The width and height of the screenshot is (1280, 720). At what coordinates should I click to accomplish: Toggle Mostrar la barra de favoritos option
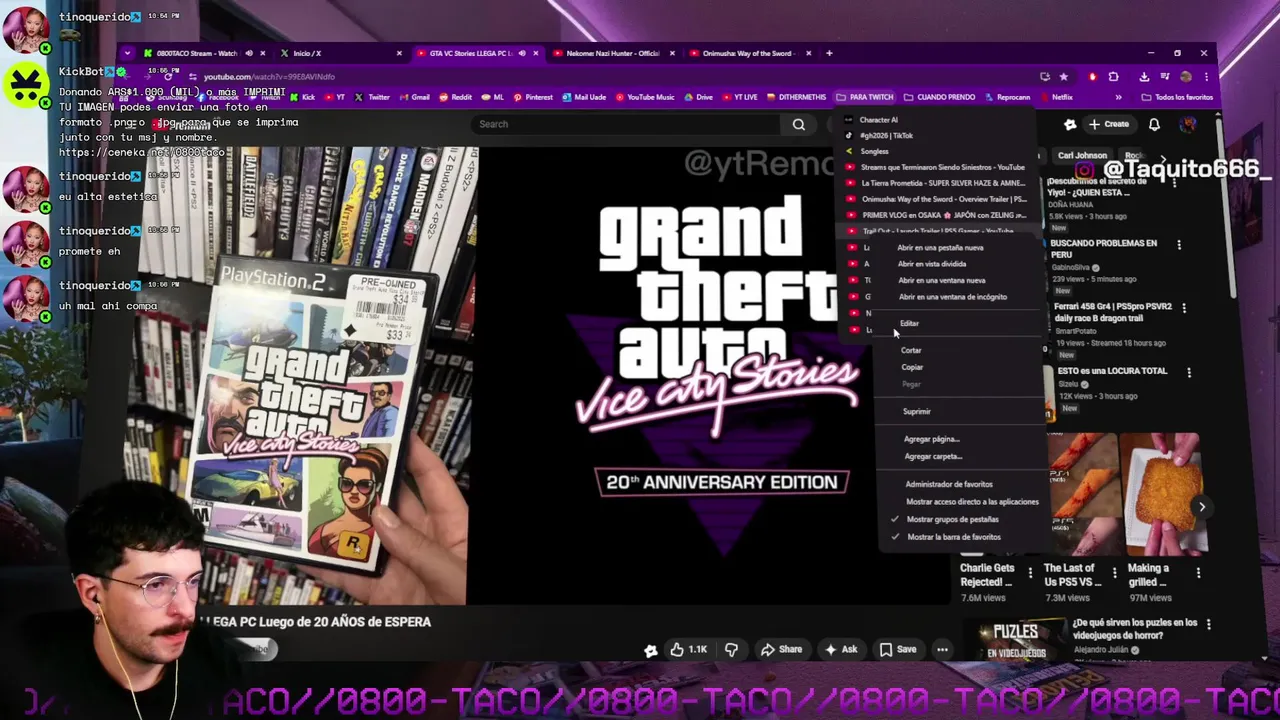953,537
